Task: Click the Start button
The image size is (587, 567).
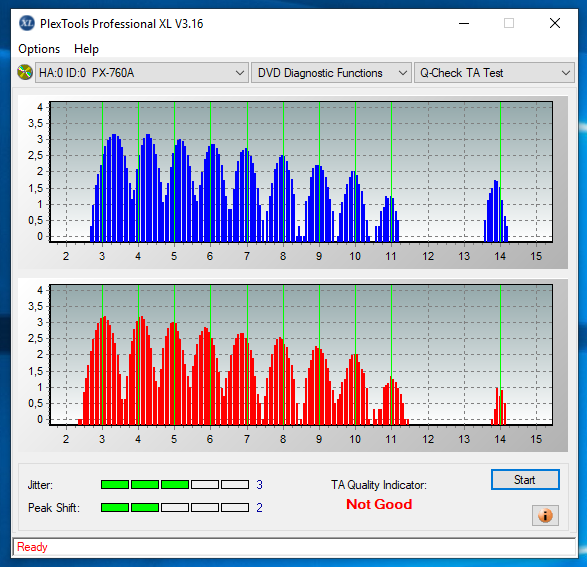Action: click(525, 480)
